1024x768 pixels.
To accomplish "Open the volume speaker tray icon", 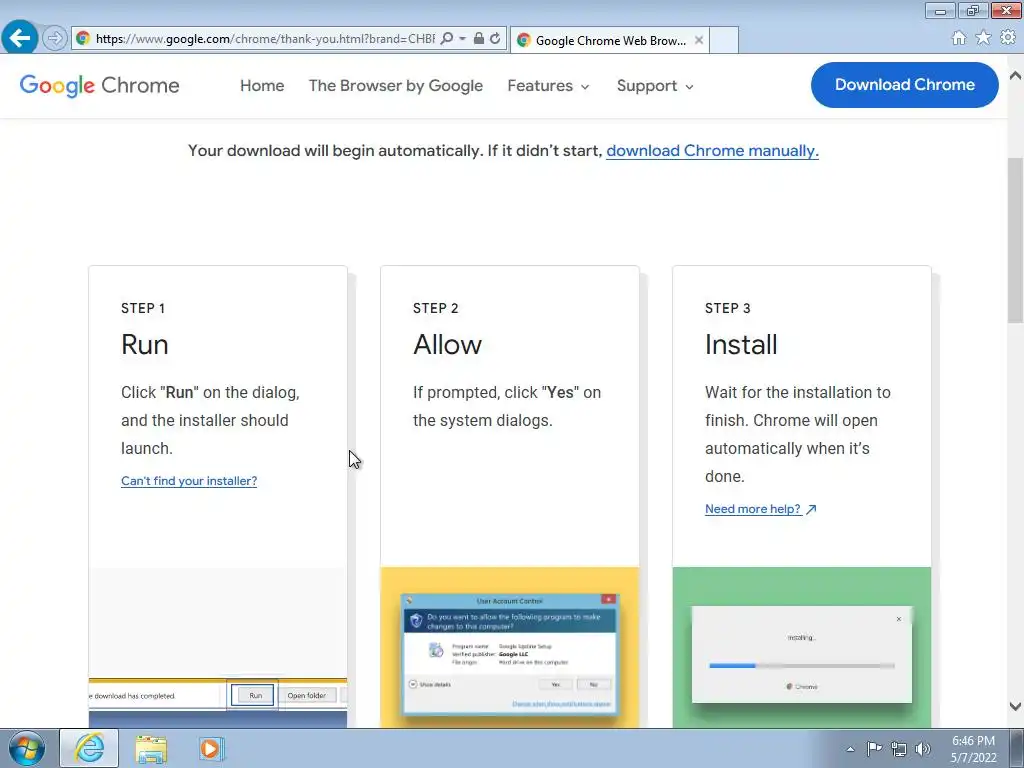I will [x=923, y=749].
